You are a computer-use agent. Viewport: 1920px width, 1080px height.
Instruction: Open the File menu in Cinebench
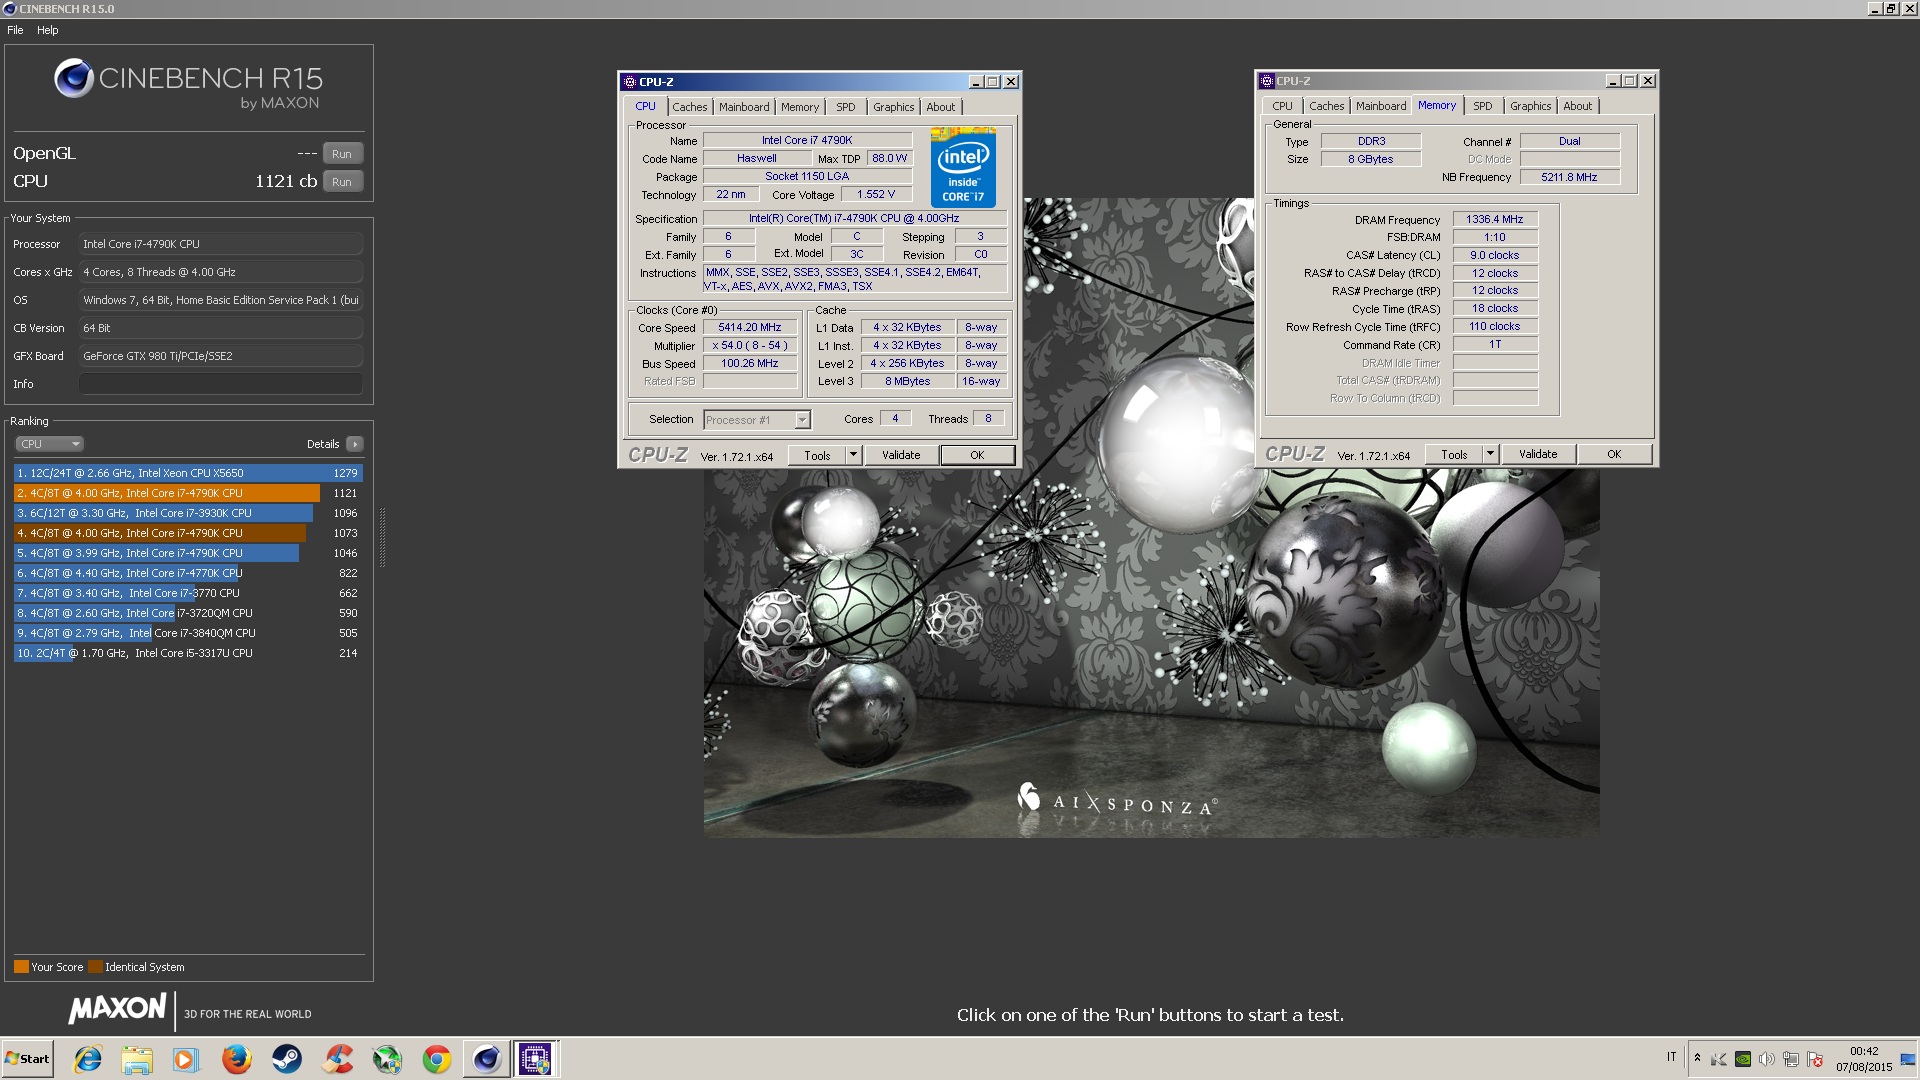pos(15,30)
